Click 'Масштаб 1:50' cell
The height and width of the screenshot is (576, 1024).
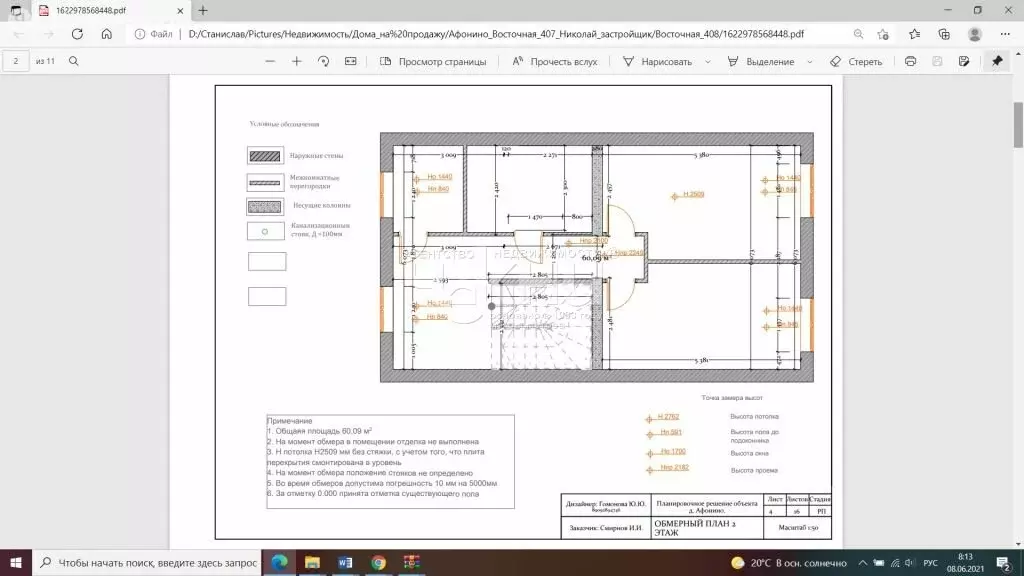[797, 527]
